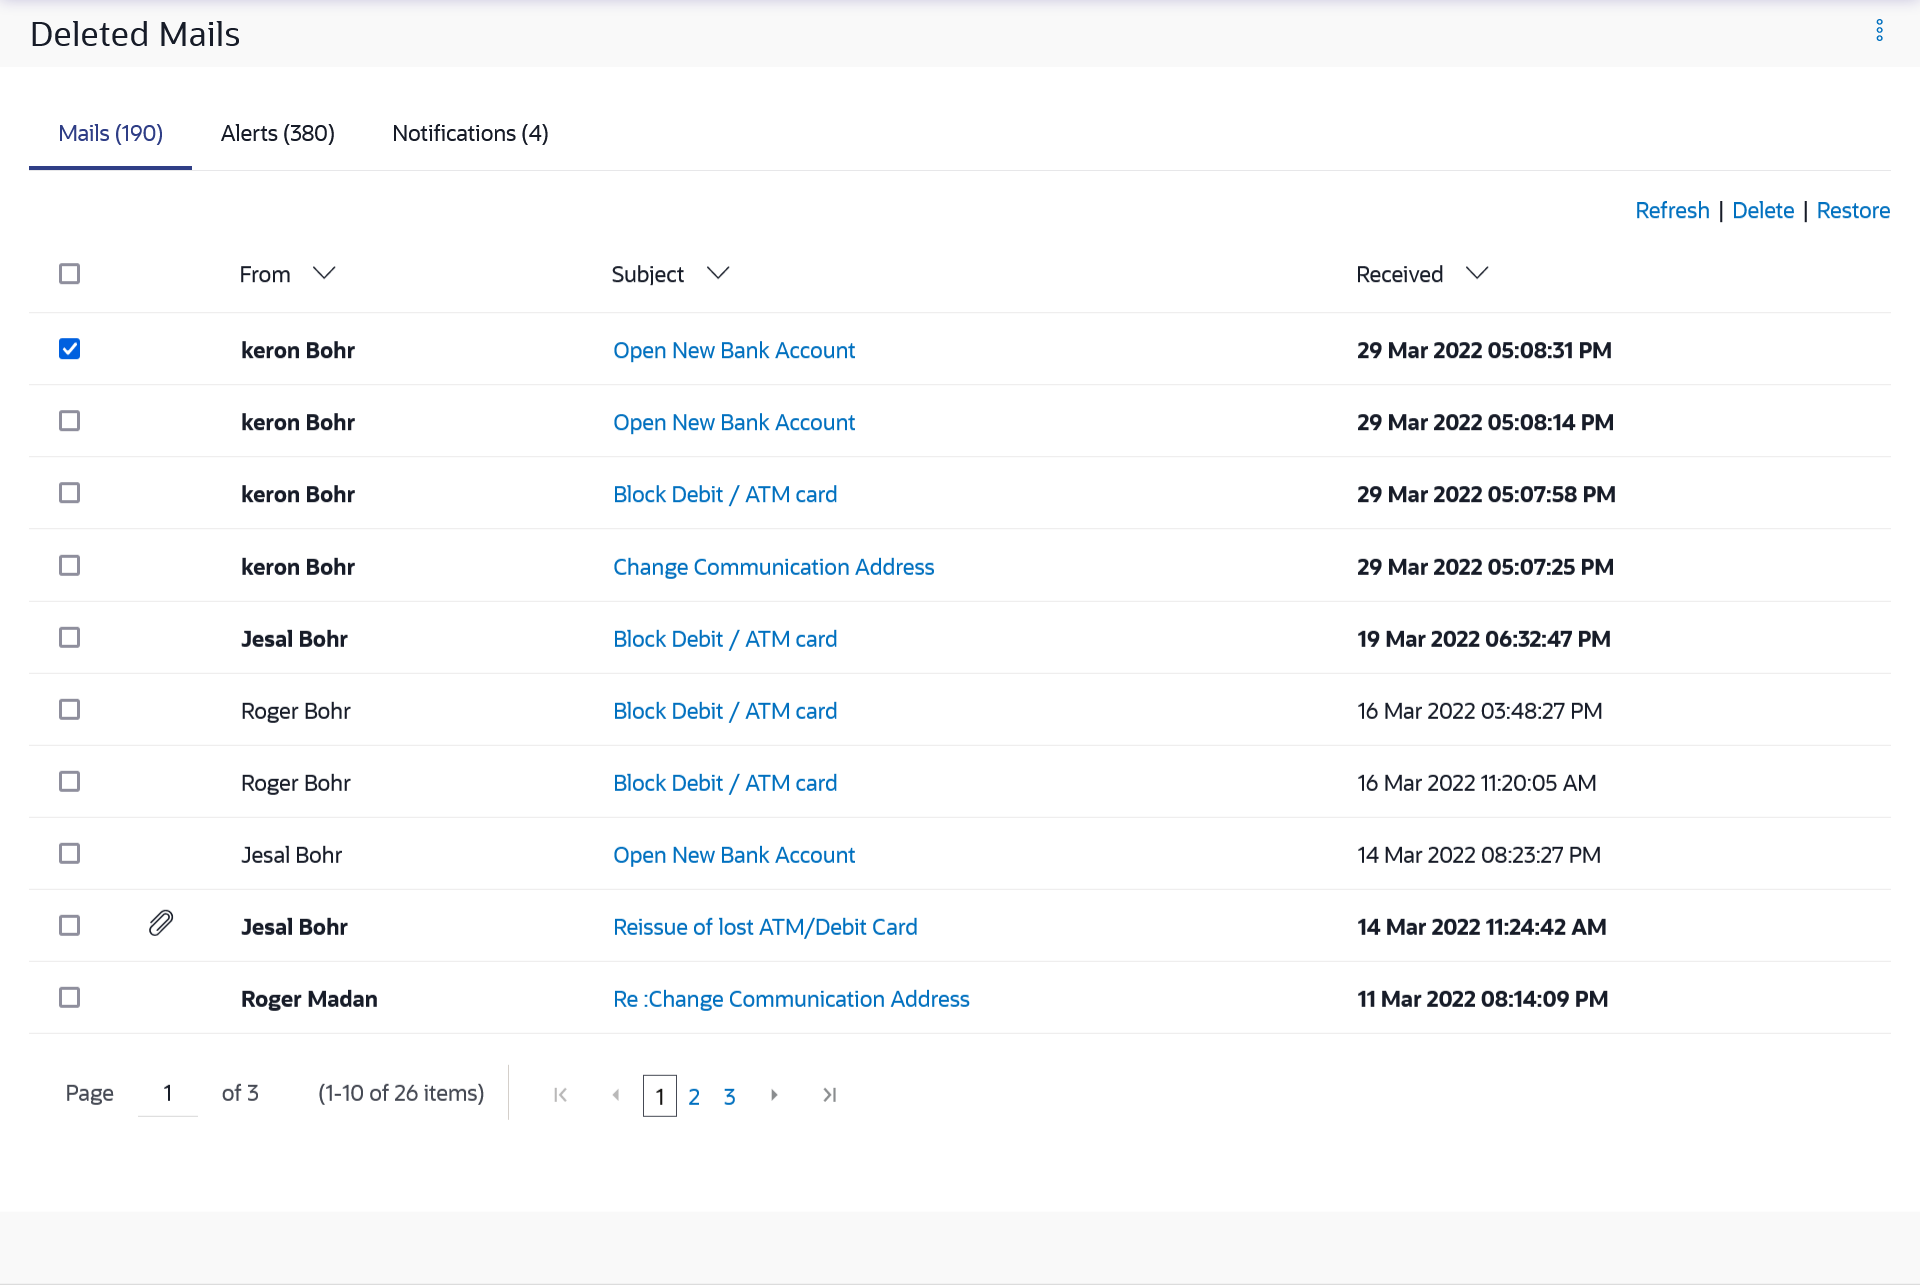Go to the next page arrow

pos(774,1095)
